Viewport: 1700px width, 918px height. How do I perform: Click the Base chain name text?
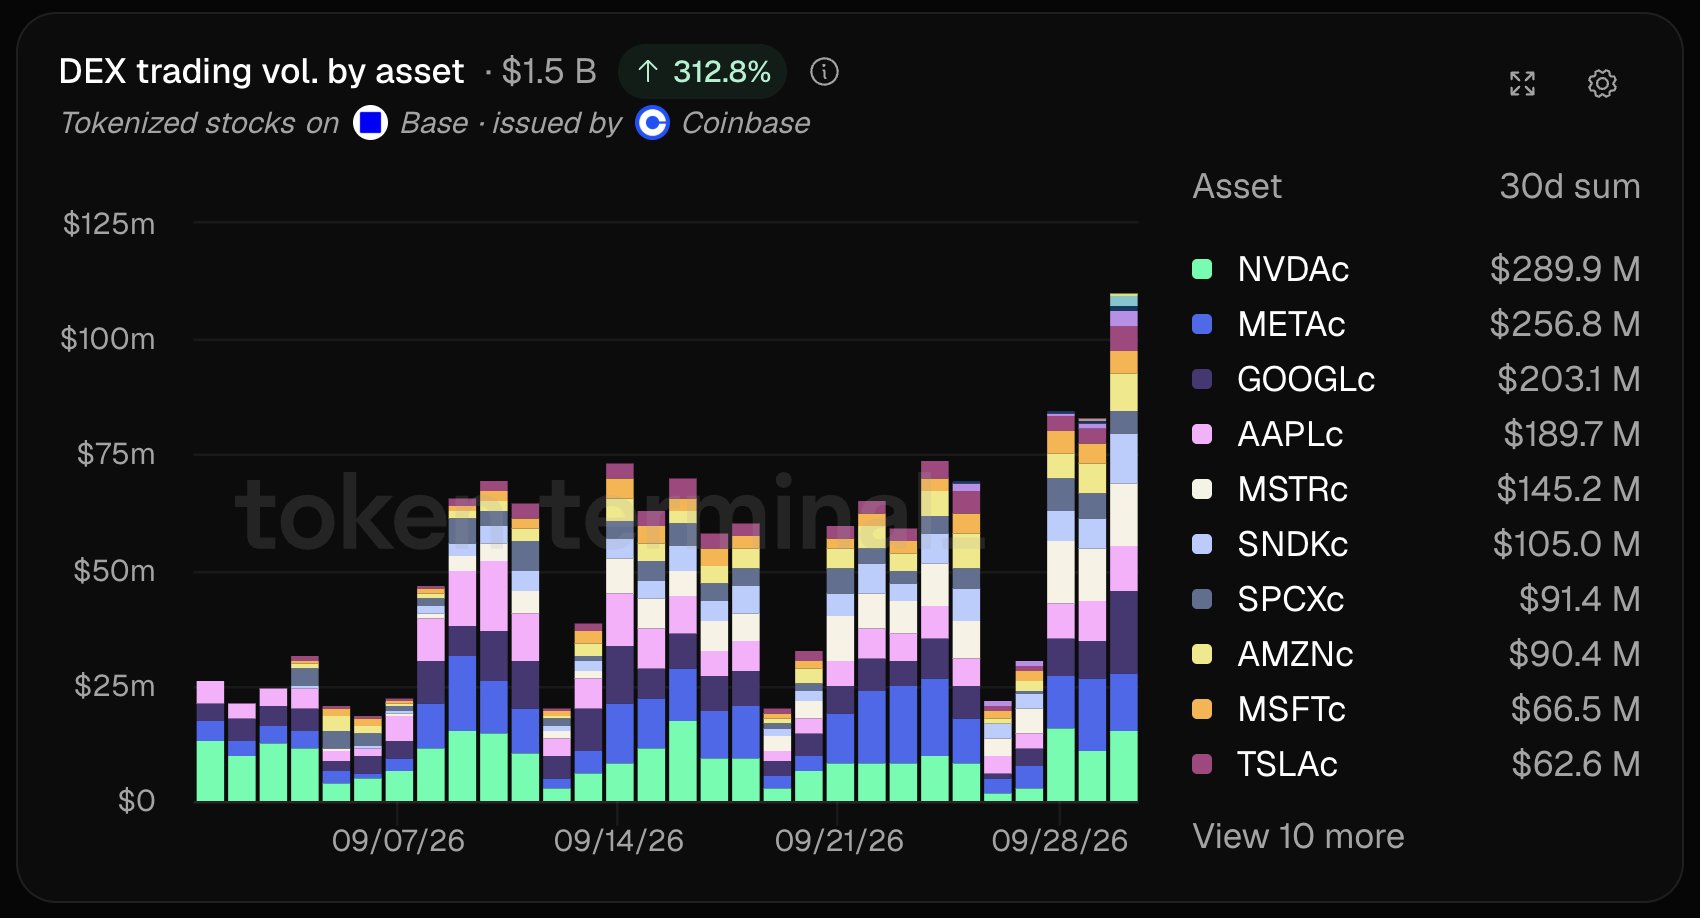coord(434,123)
